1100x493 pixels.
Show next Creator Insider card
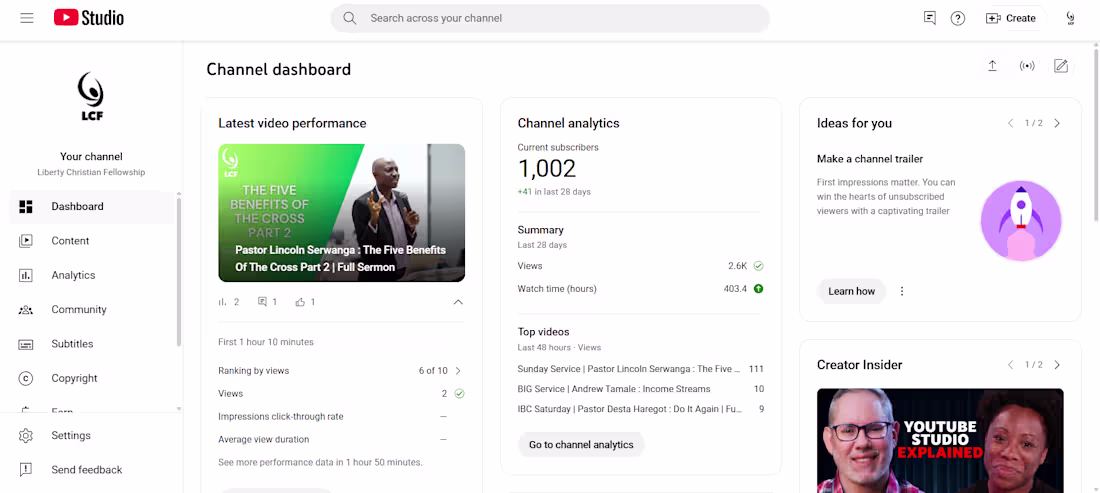pyautogui.click(x=1057, y=365)
